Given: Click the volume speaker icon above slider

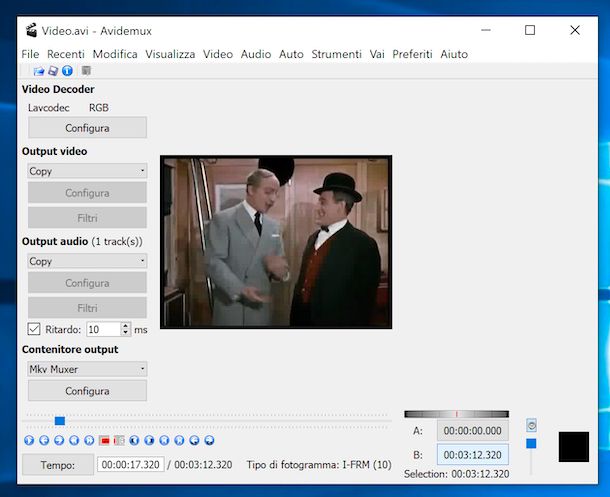Looking at the screenshot, I should pyautogui.click(x=531, y=425).
